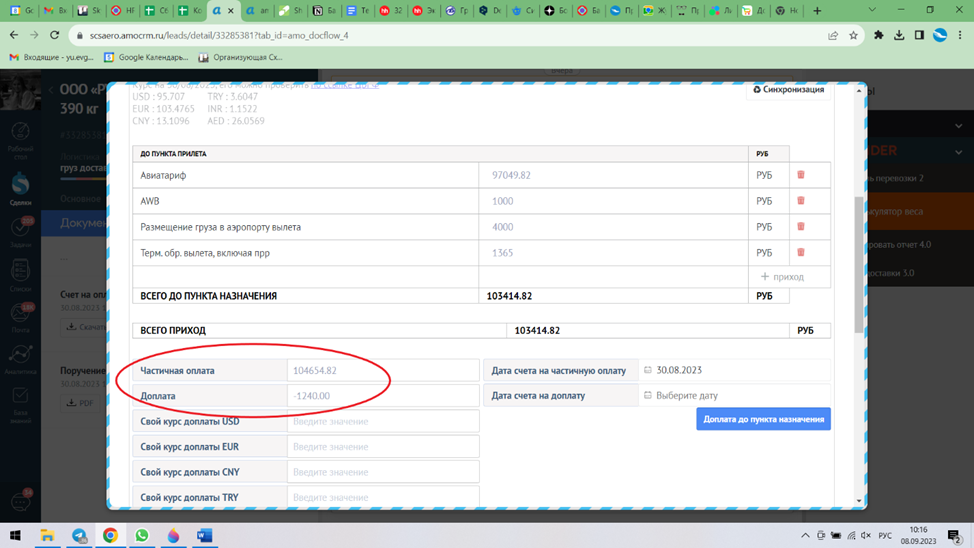Click the Частичная оплата value field
The height and width of the screenshot is (548, 974).
(382, 370)
